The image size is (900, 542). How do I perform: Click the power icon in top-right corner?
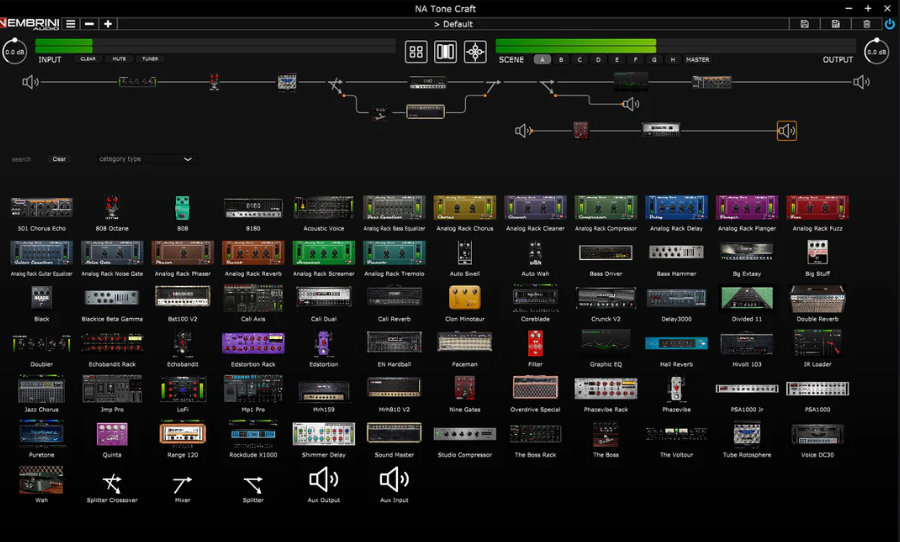pyautogui.click(x=889, y=24)
